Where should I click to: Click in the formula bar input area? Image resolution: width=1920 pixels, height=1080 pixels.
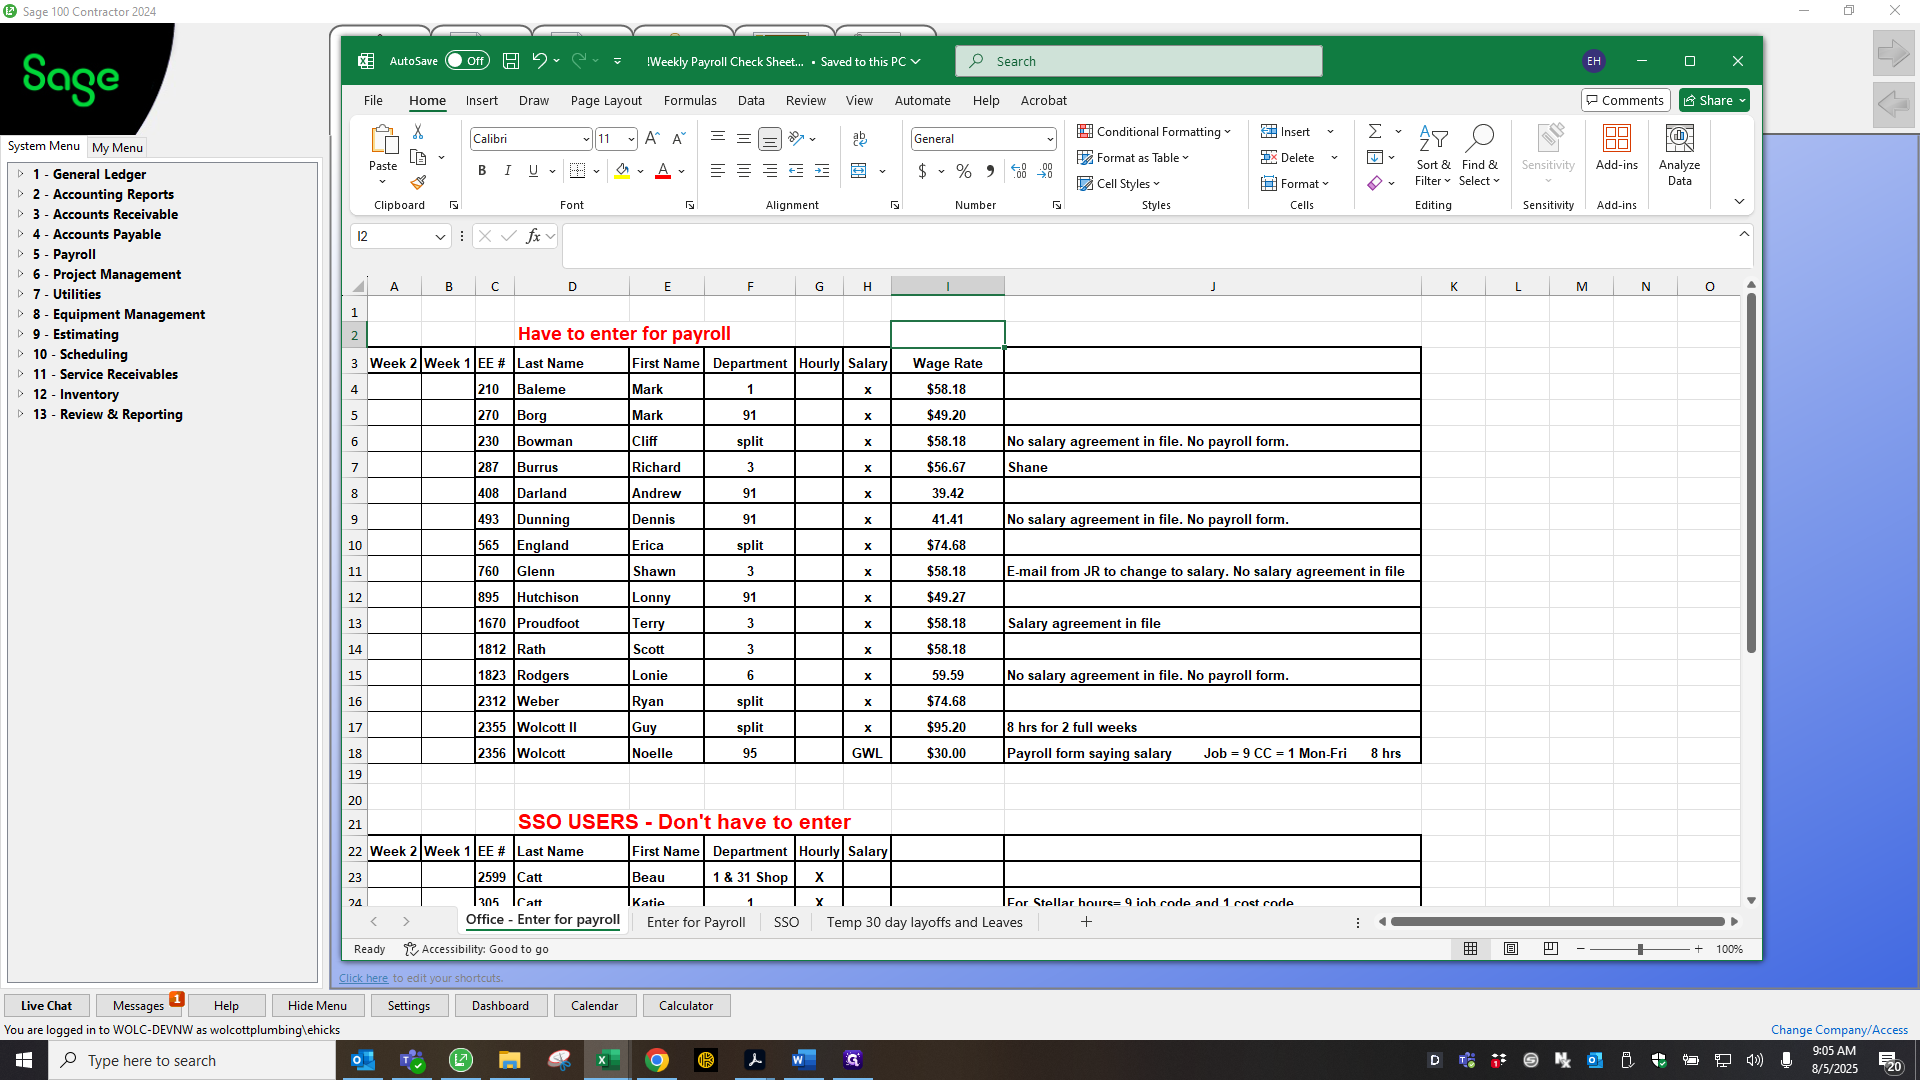[1150, 246]
